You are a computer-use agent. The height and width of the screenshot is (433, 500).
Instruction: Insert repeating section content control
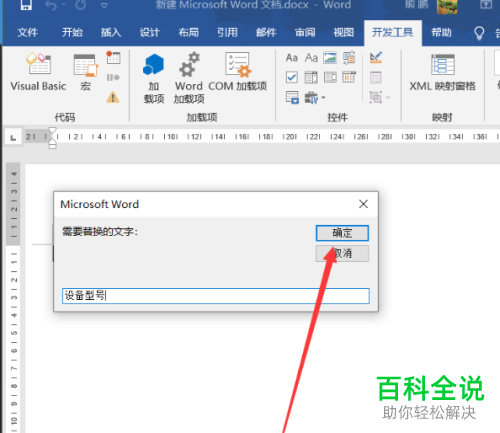292,98
